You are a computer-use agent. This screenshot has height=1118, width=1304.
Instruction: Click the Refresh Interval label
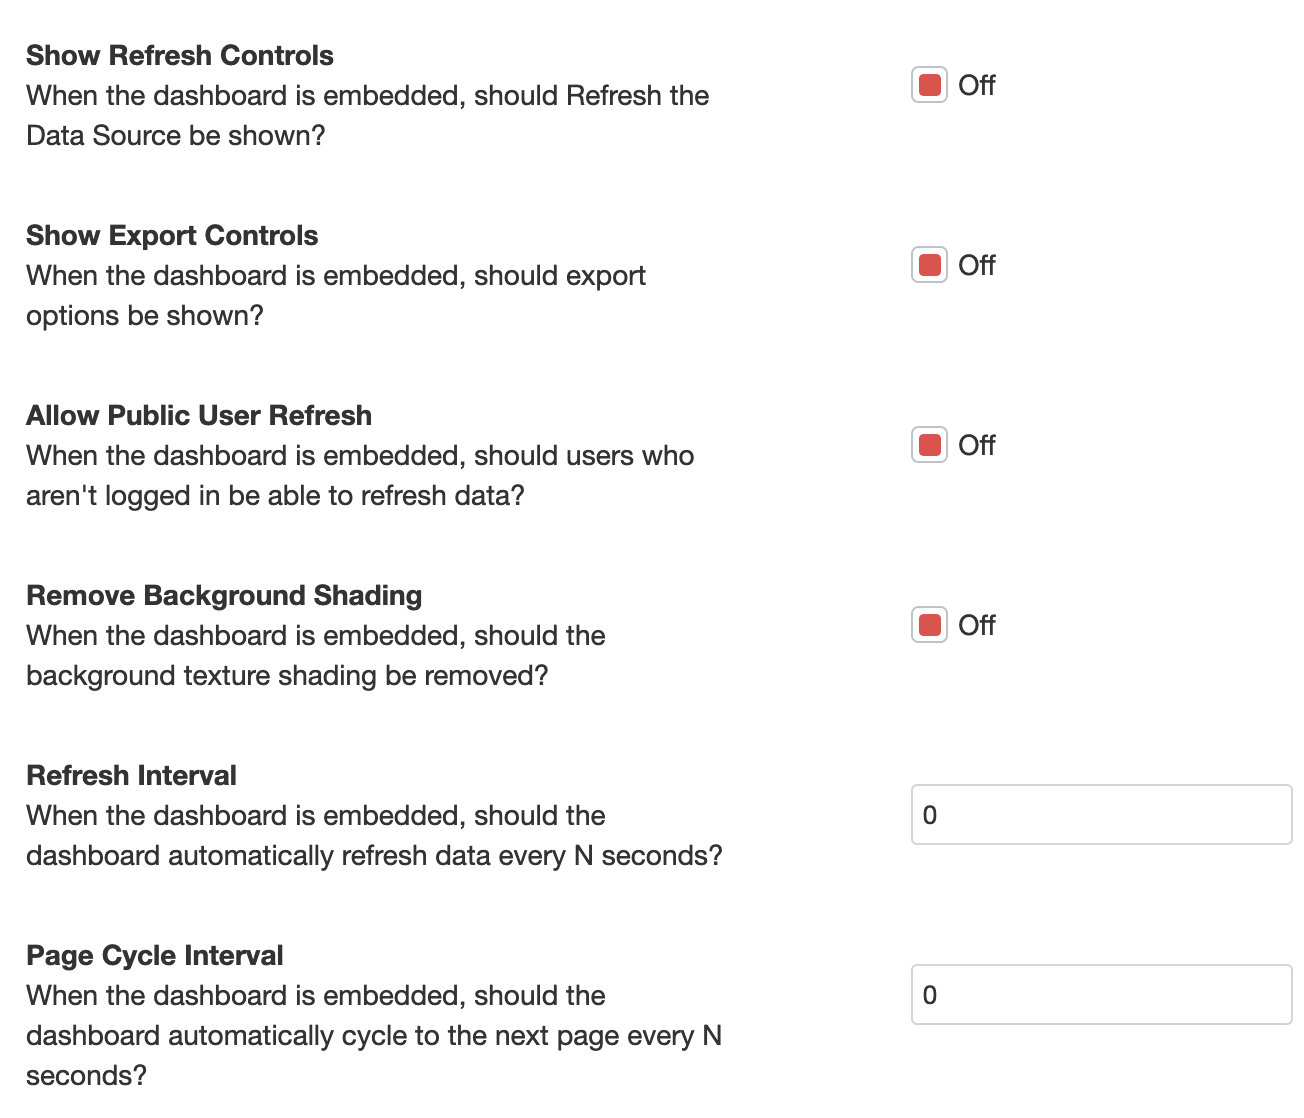coord(131,775)
